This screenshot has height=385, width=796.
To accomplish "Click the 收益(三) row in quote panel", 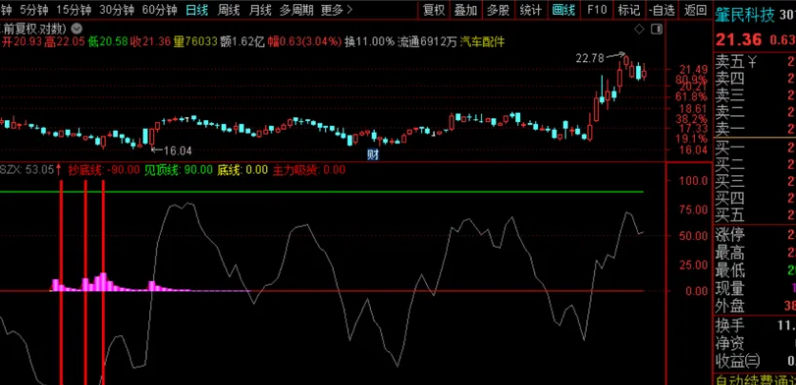I will (x=755, y=361).
